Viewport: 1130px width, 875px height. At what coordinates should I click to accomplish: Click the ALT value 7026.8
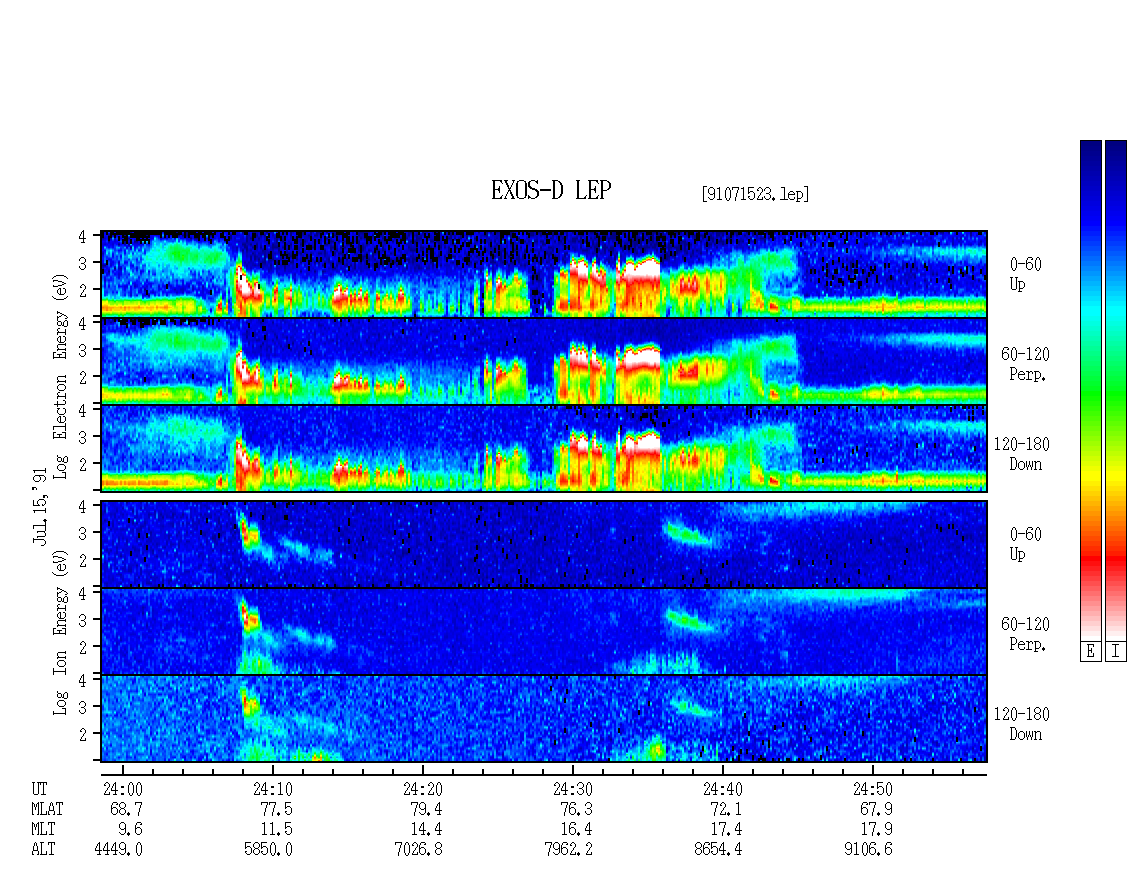point(418,850)
